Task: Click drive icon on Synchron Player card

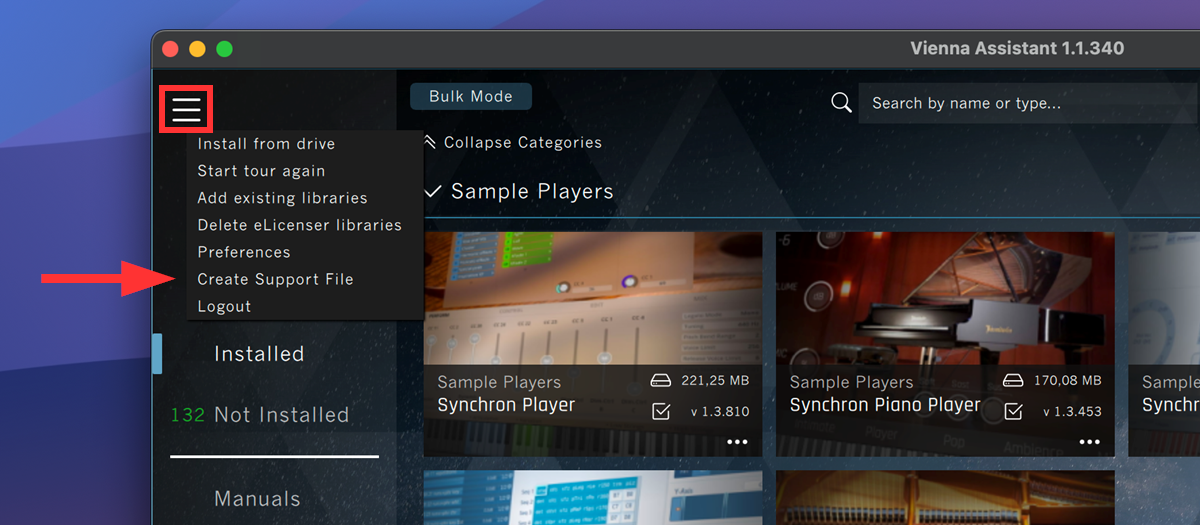Action: click(661, 380)
